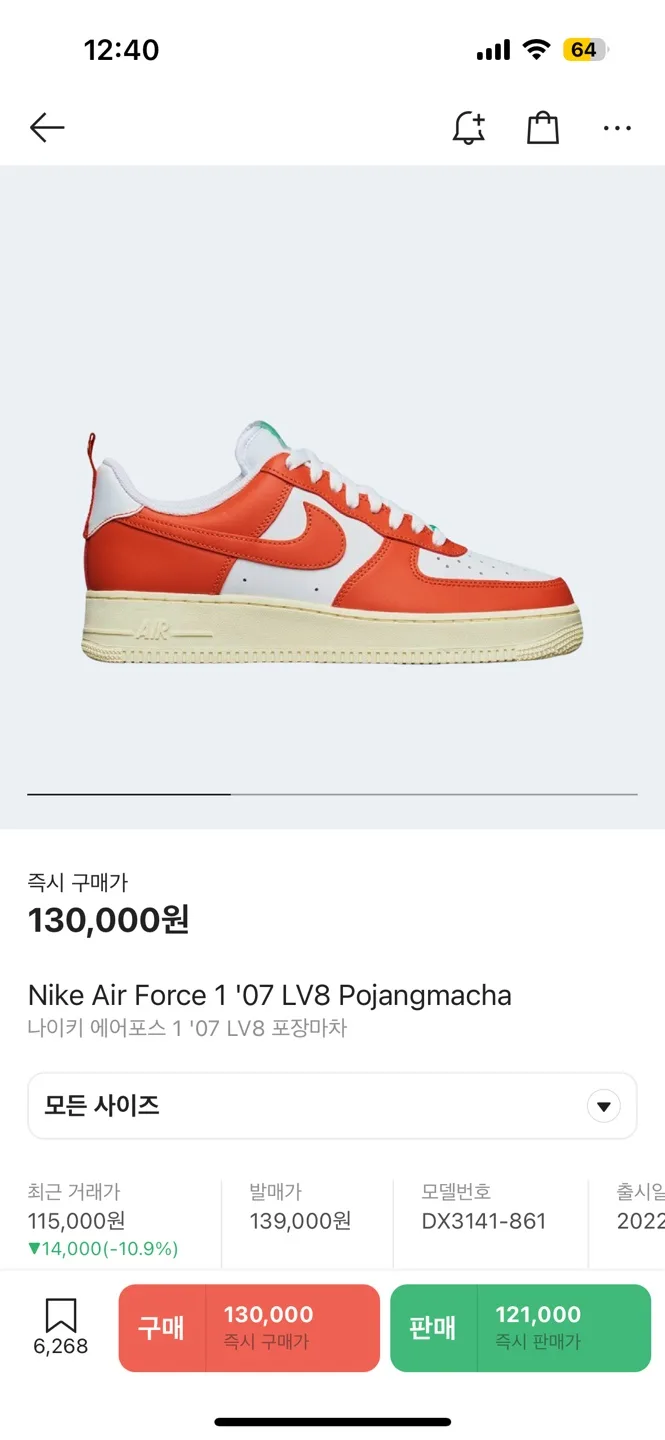Tap the red 구매 buy button
This screenshot has width=665, height=1440.
[249, 1327]
